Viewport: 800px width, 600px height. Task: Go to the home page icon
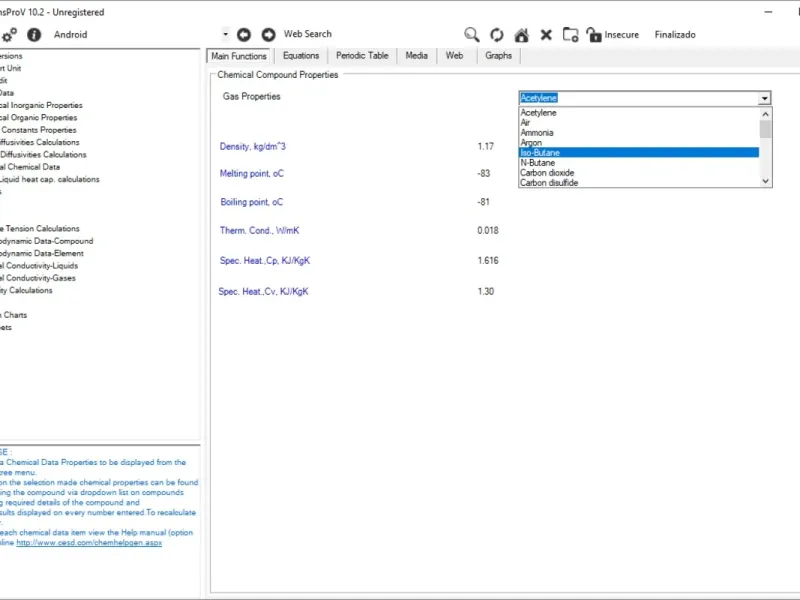tap(521, 34)
